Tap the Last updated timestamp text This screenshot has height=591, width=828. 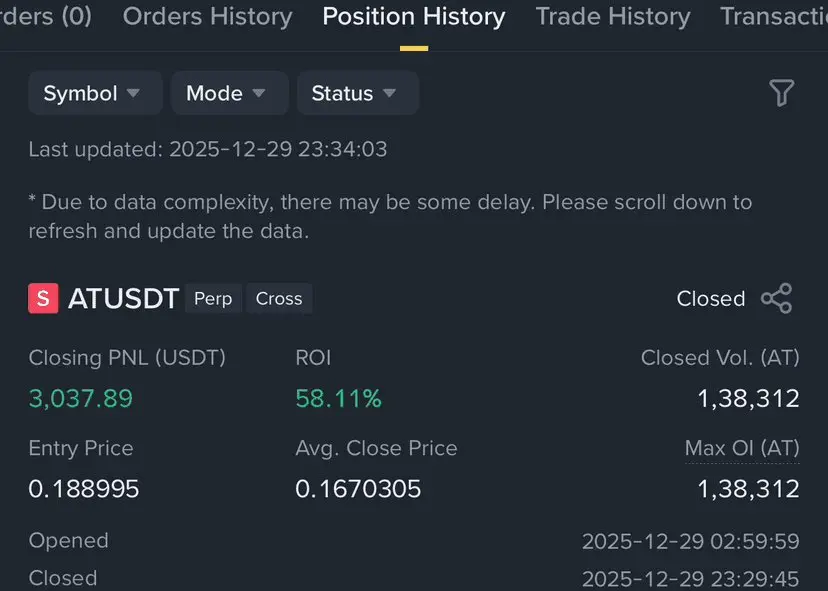pos(208,150)
